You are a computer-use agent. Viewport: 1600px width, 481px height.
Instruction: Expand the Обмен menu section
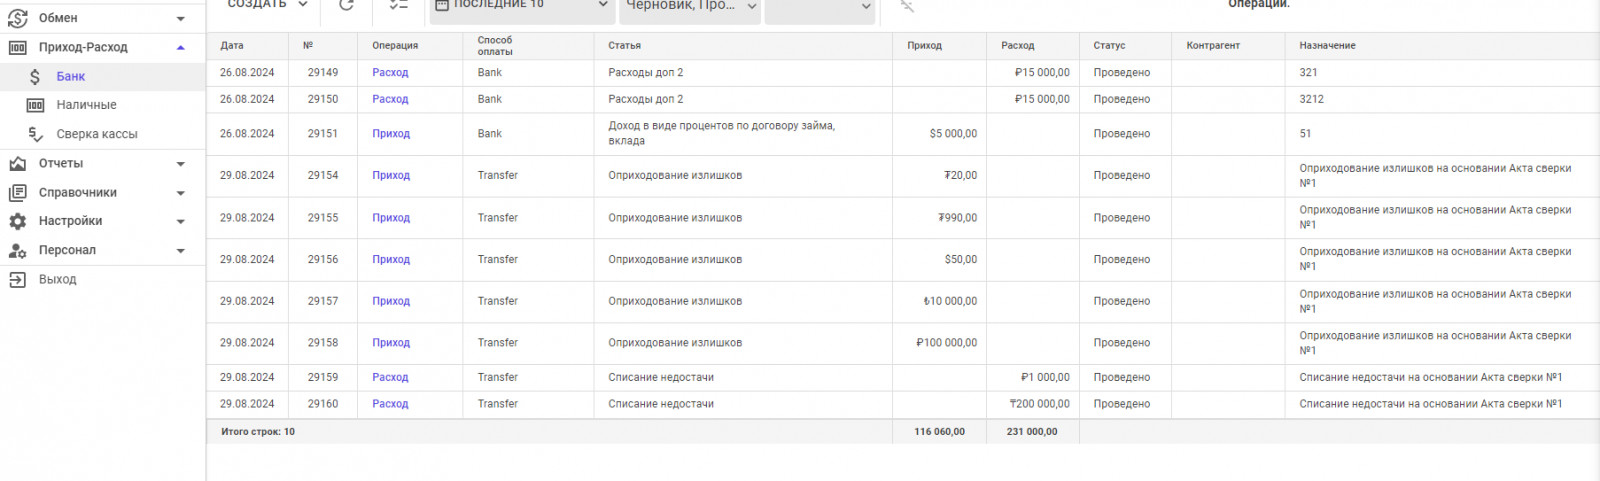pyautogui.click(x=181, y=18)
